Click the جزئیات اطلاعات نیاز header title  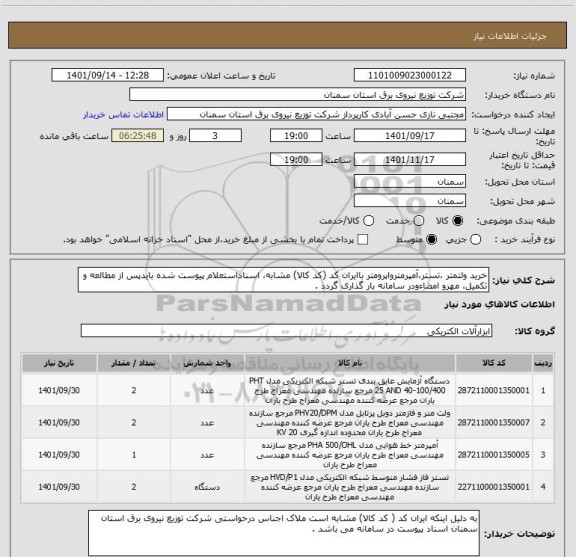(510, 36)
